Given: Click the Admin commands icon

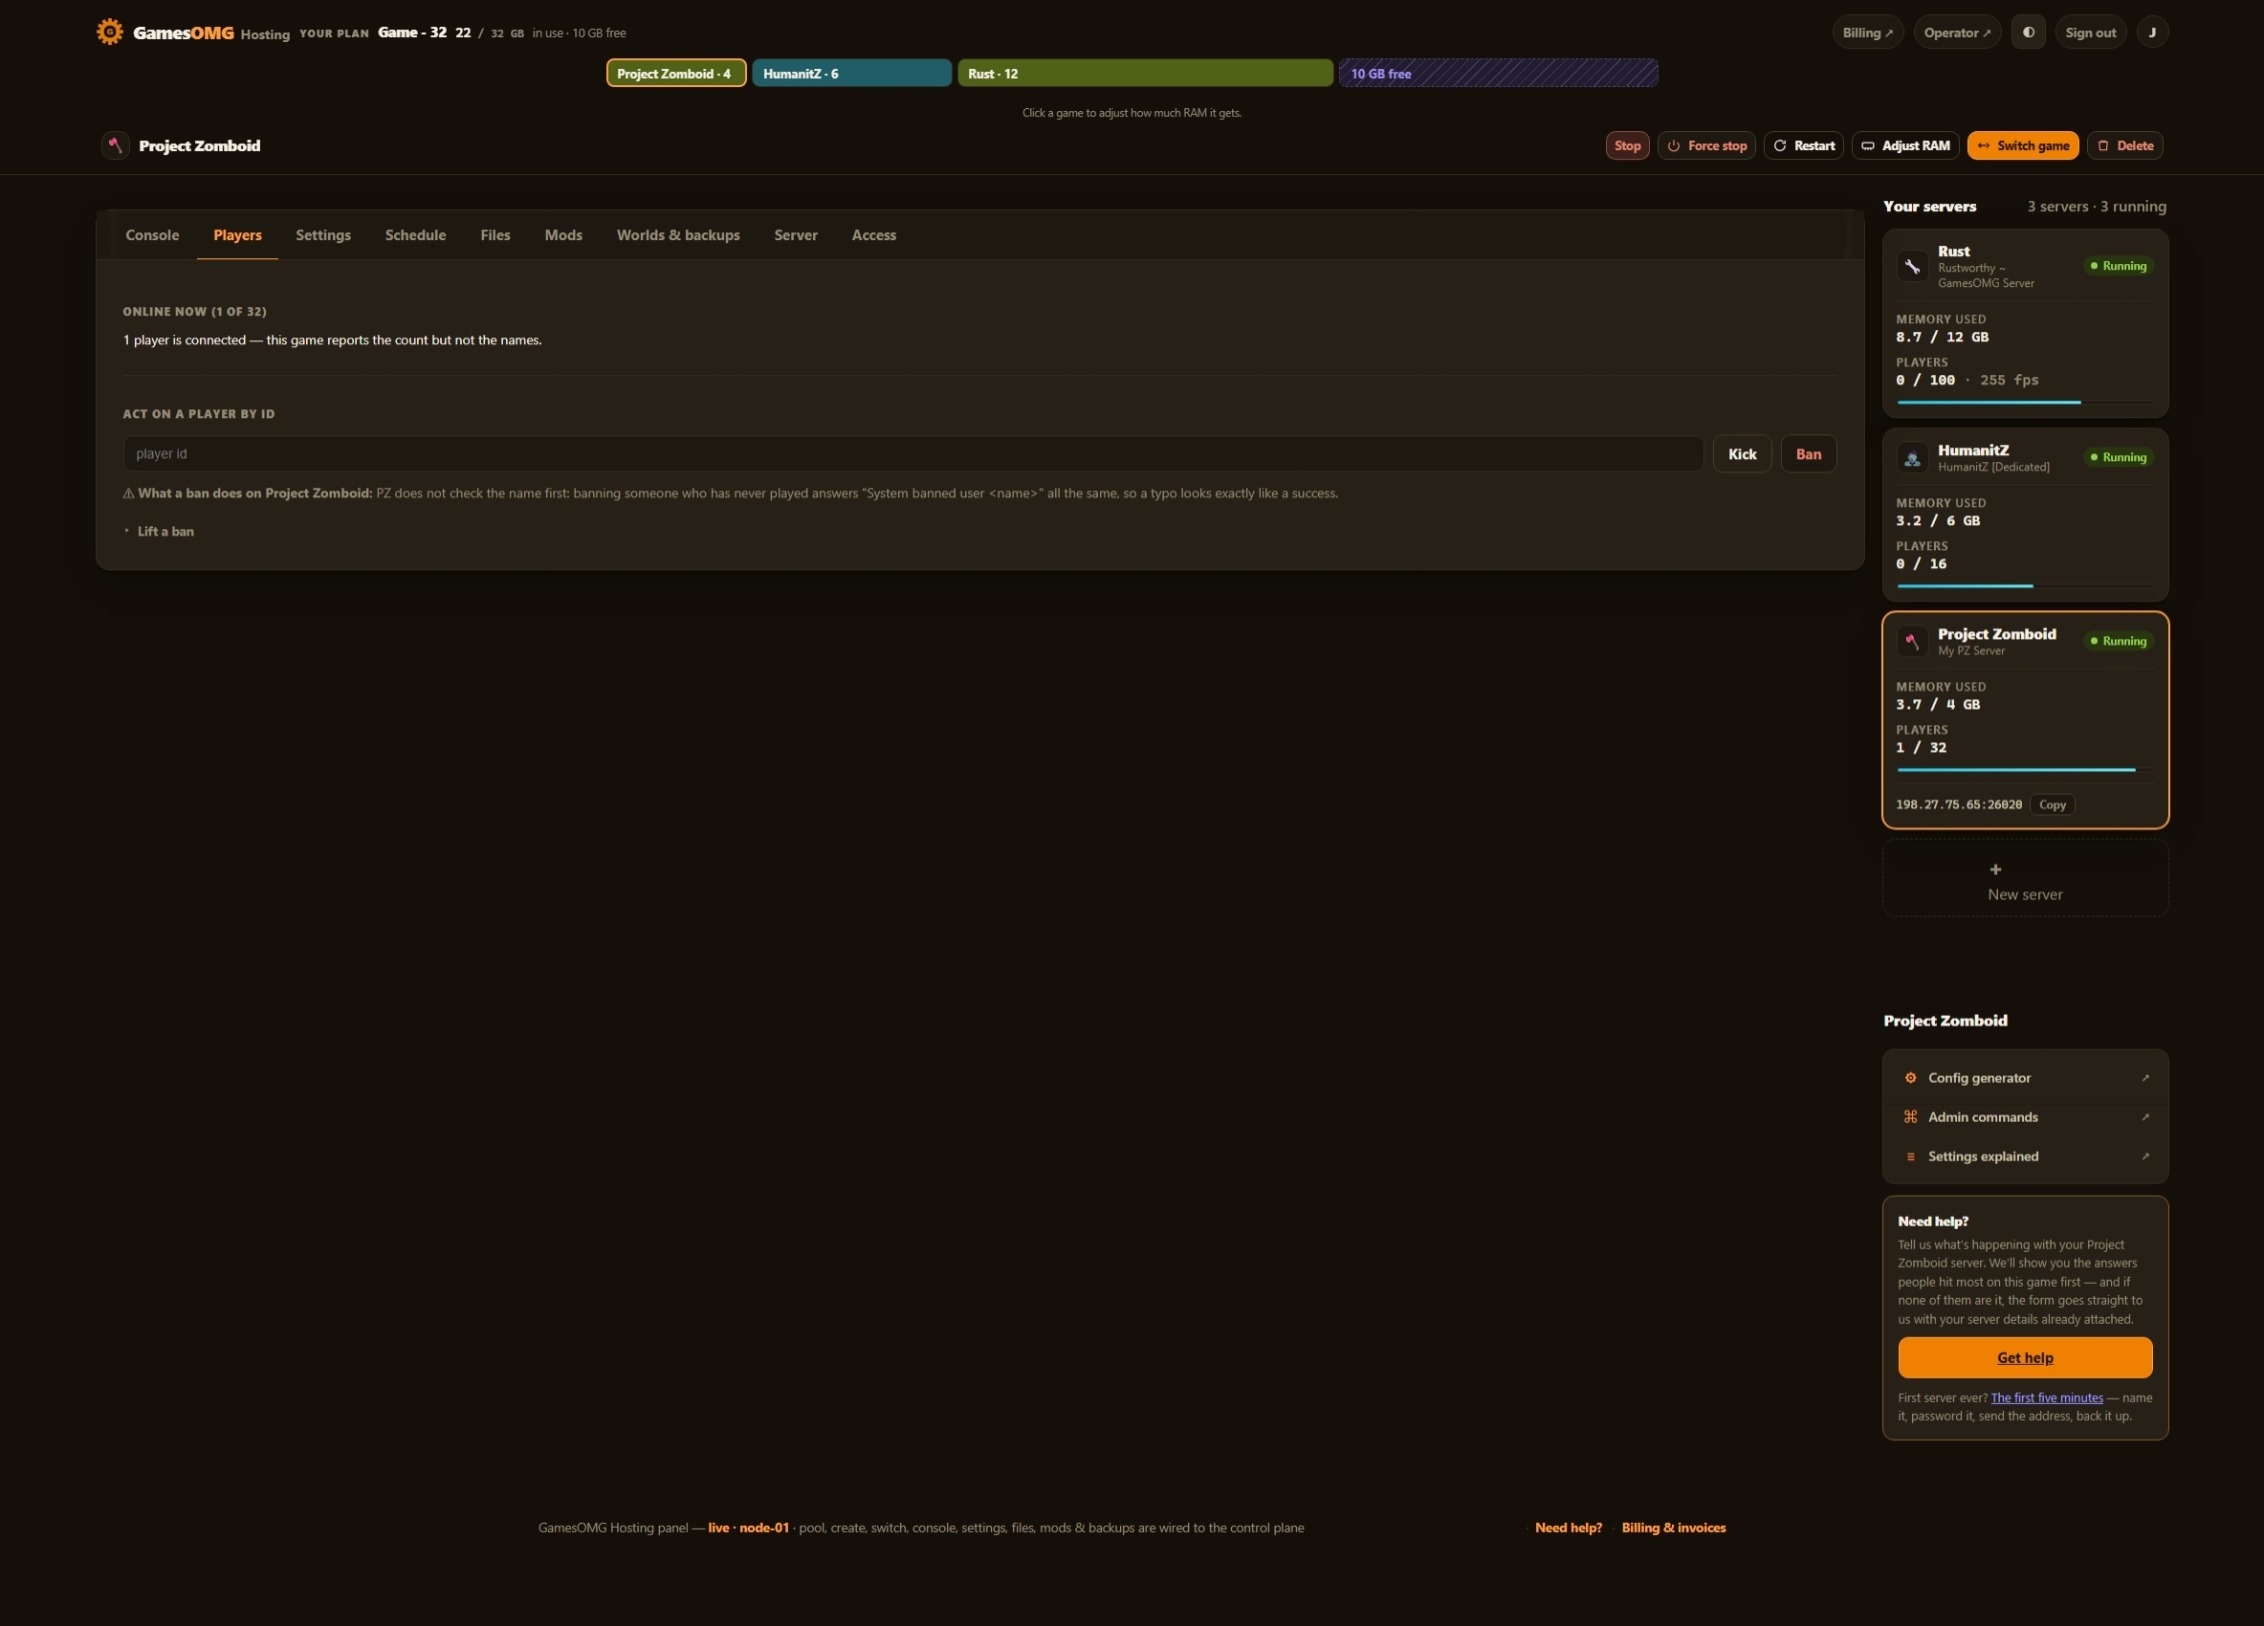Looking at the screenshot, I should tap(1910, 1117).
